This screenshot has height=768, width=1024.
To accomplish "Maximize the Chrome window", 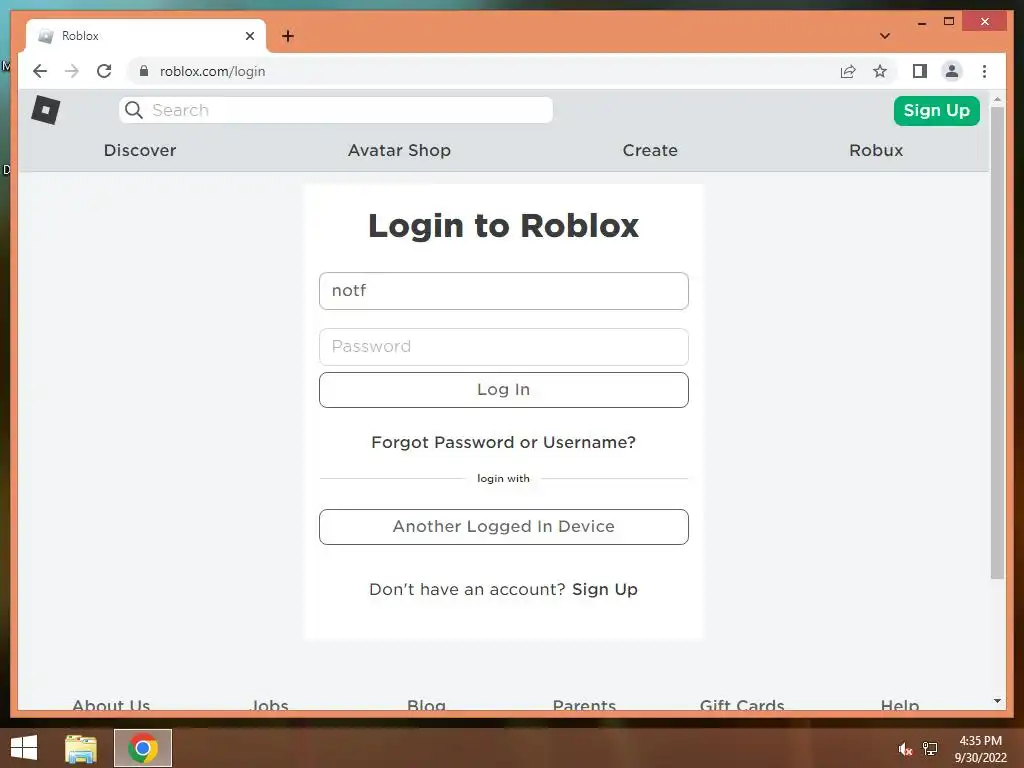I will tap(949, 22).
